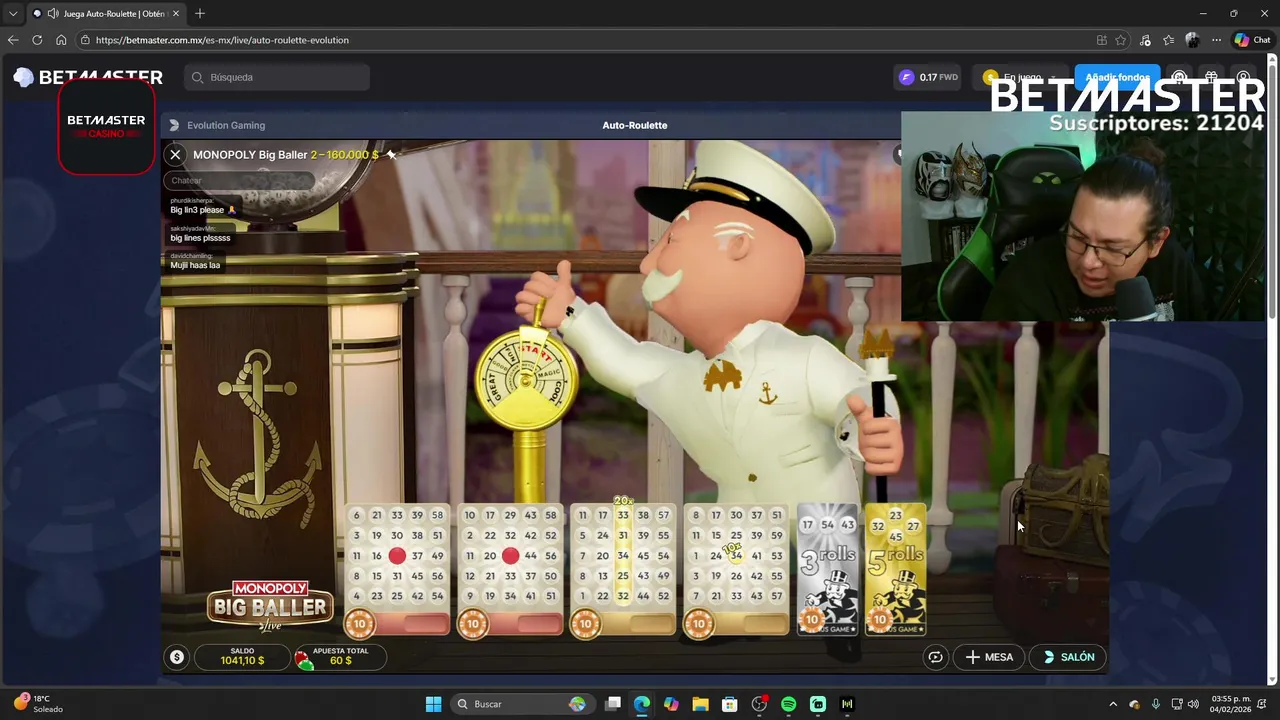Open File Explorer from the taskbar
This screenshot has width=1280, height=720.
click(700, 704)
